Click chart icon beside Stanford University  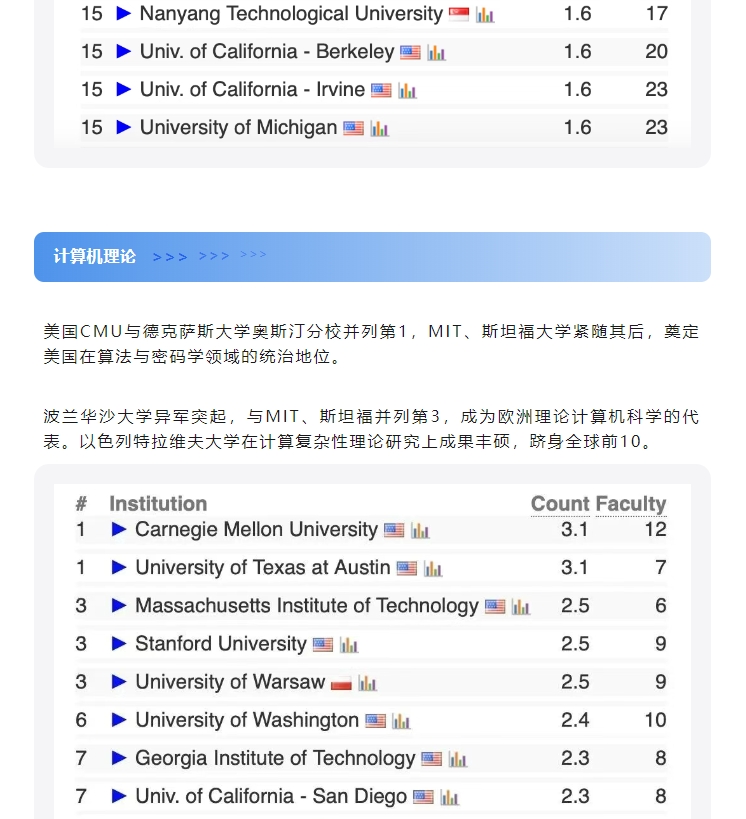pyautogui.click(x=348, y=645)
